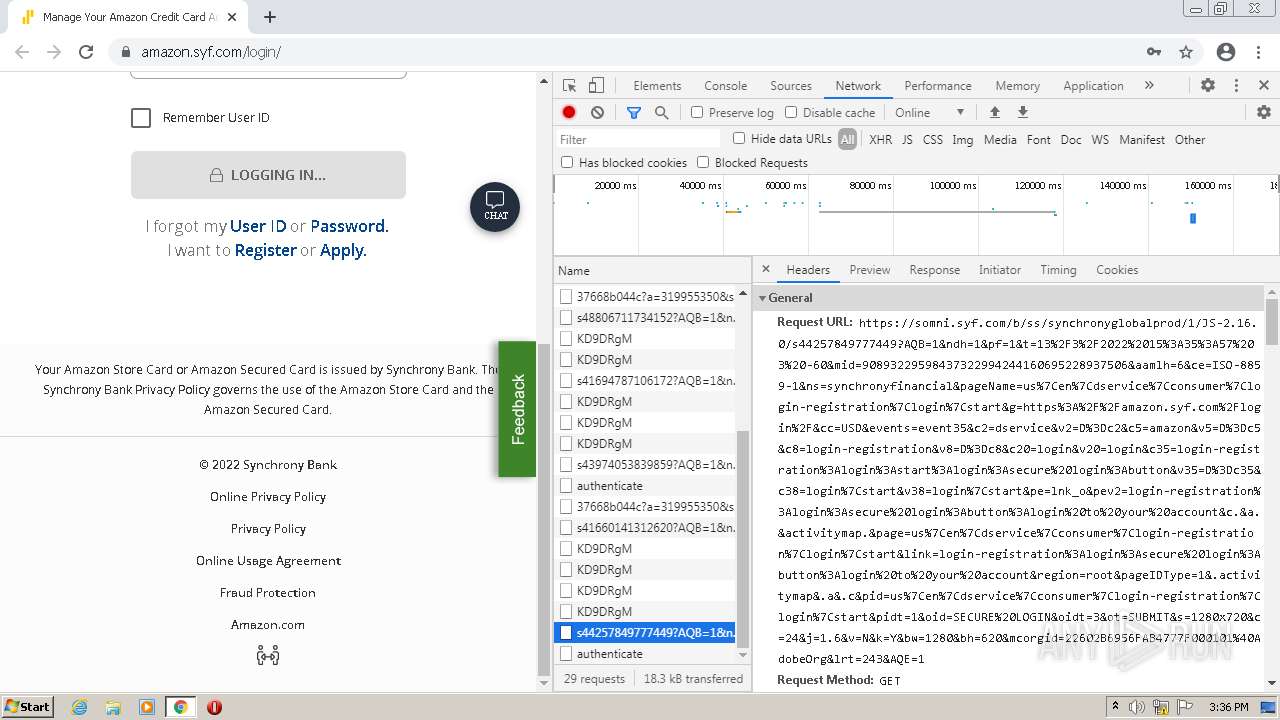Select the inspect element picker icon
This screenshot has height=720, width=1280.
pos(569,86)
